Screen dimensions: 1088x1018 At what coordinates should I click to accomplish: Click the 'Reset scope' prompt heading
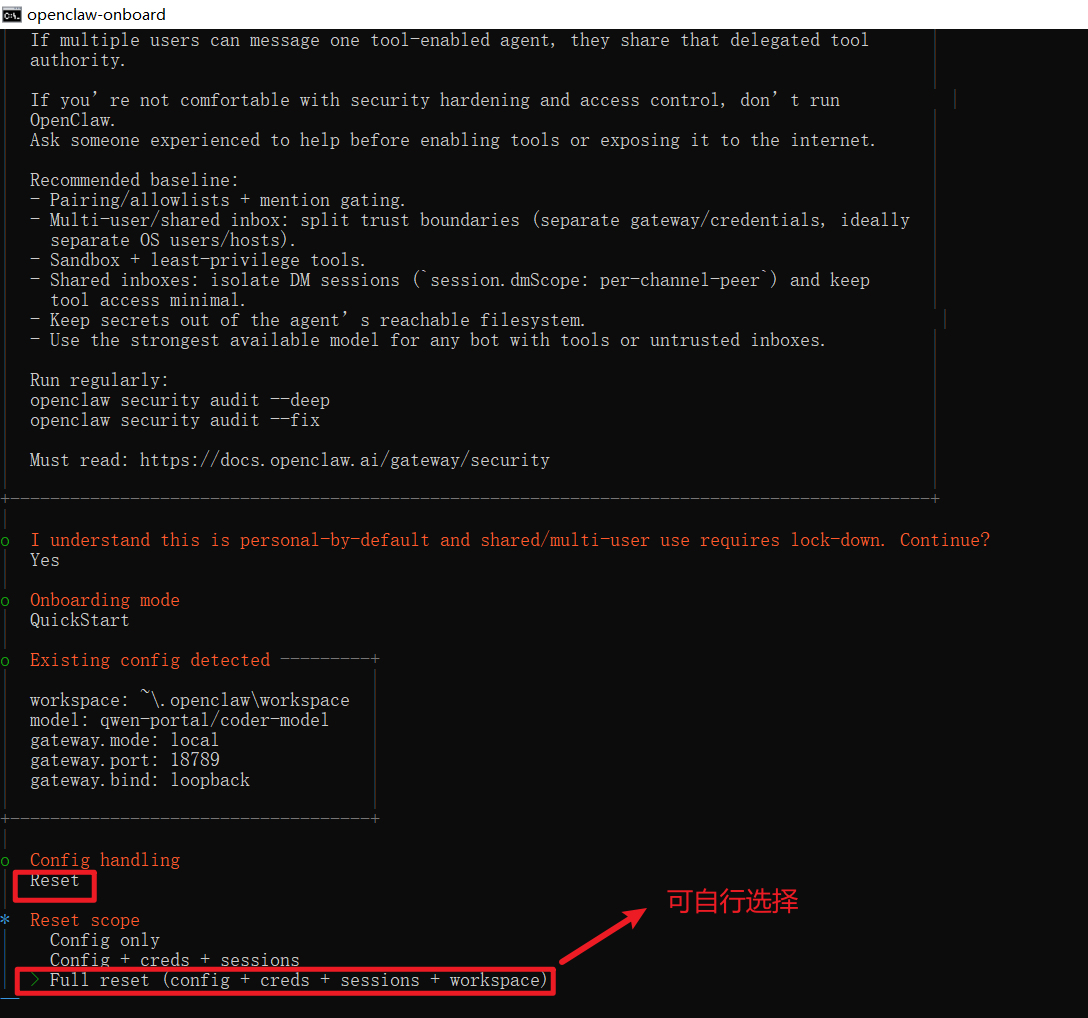(x=85, y=920)
